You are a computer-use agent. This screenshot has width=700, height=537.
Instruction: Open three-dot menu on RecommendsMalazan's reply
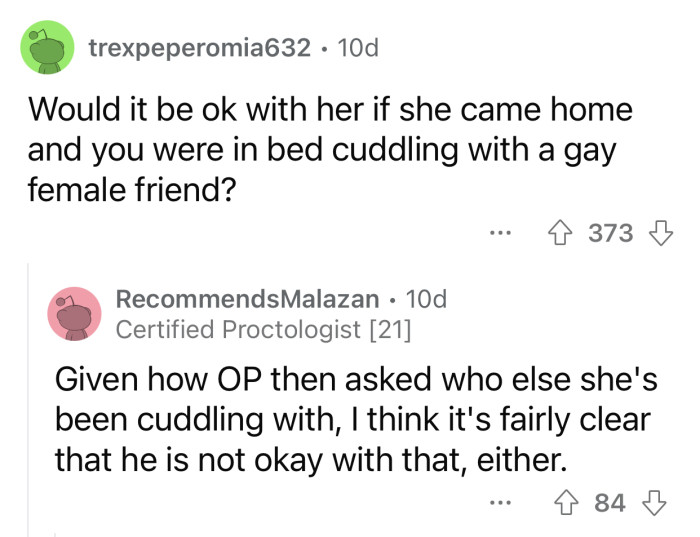tap(500, 503)
